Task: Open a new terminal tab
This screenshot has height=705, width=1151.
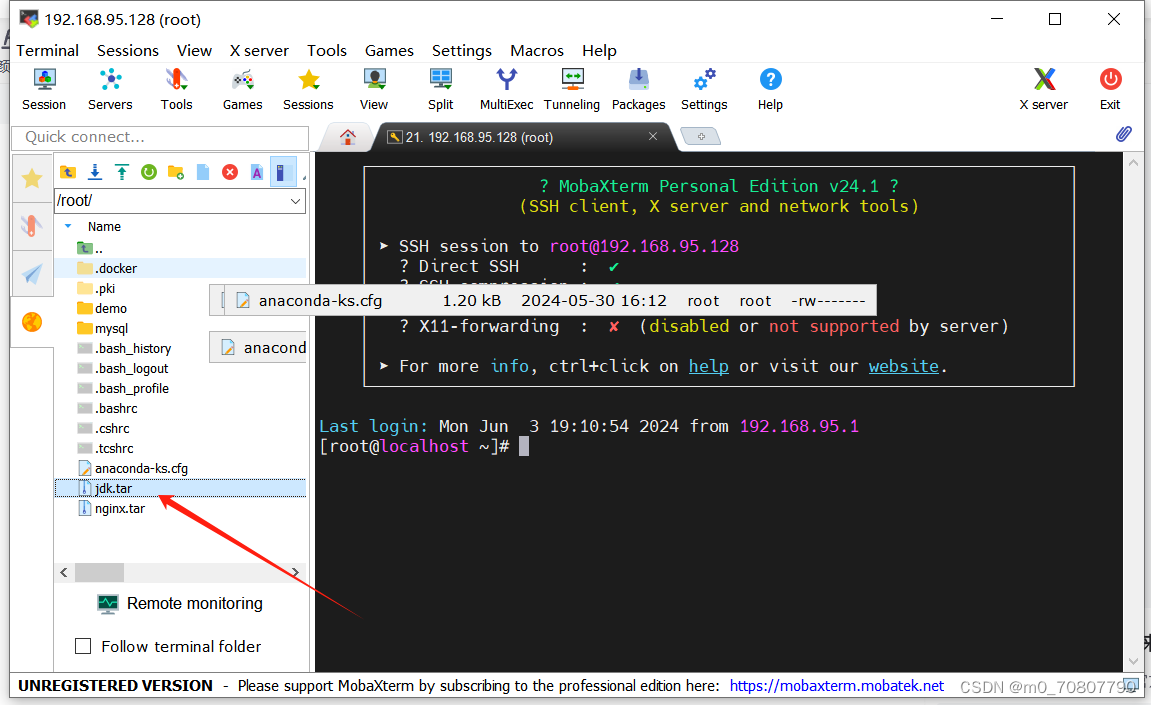Action: coord(700,136)
